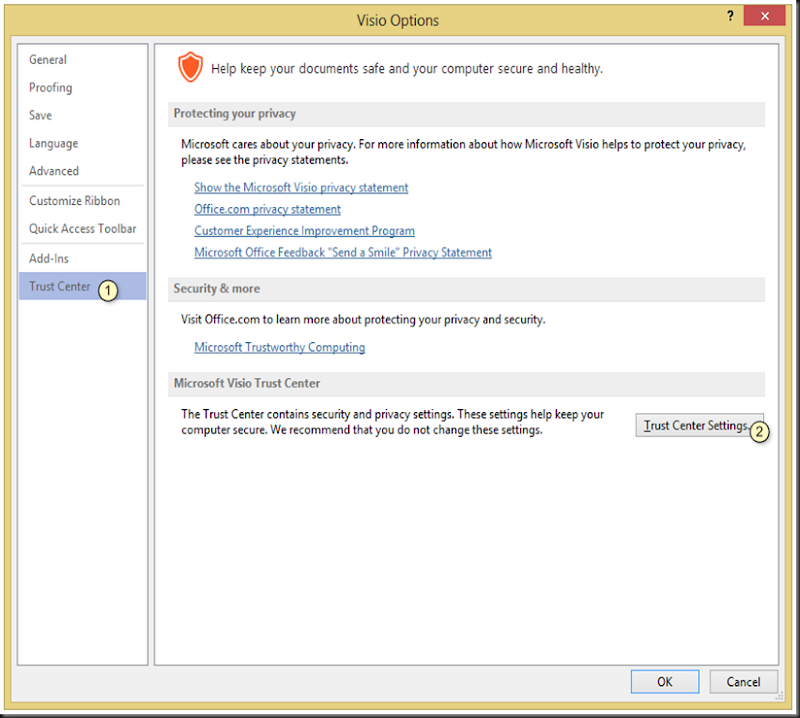
Task: Open the General options category
Action: 48,60
